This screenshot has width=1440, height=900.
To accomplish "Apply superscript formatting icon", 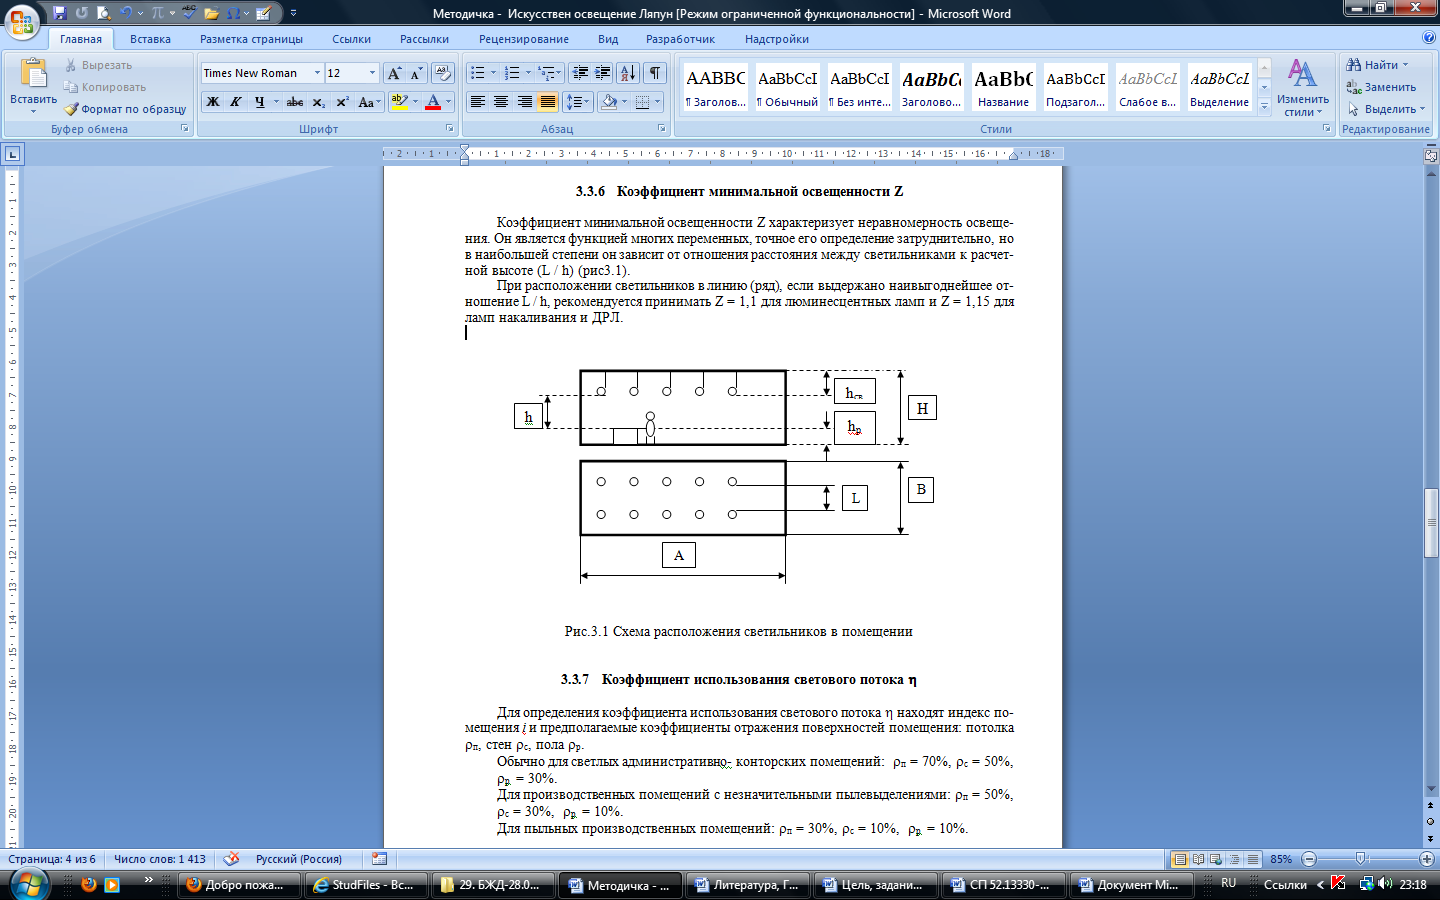I will [x=342, y=102].
